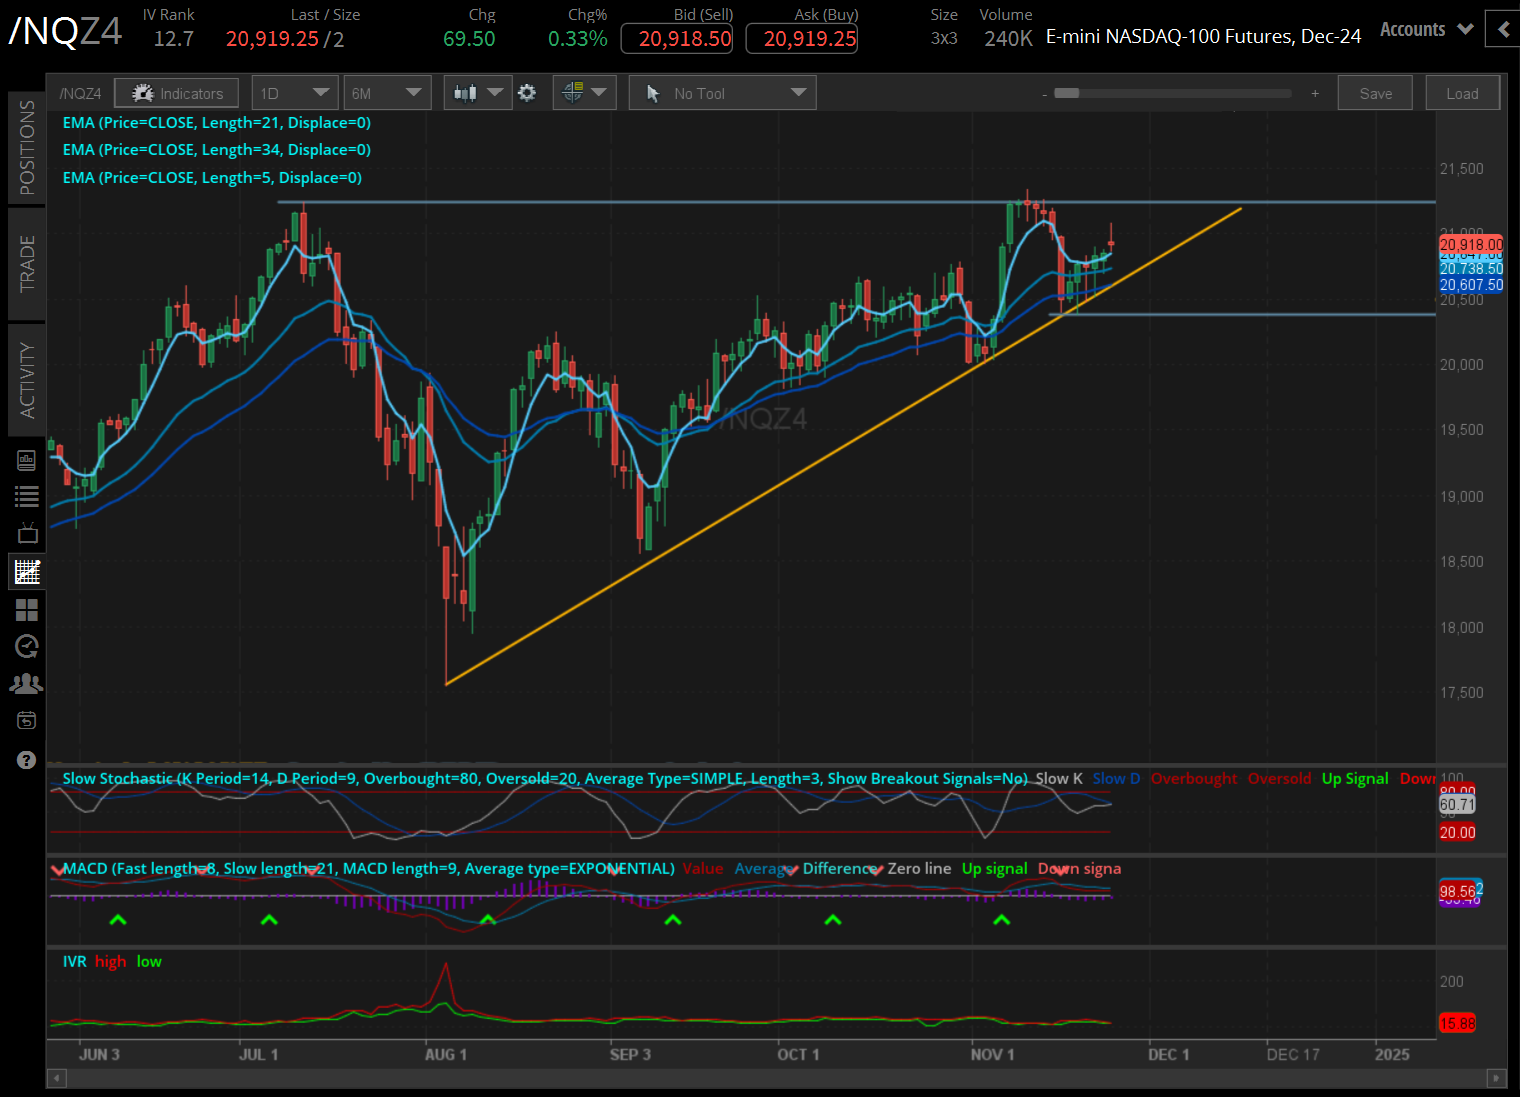Click the Bid price 20,918.50 box
The image size is (1520, 1097).
(x=676, y=38)
